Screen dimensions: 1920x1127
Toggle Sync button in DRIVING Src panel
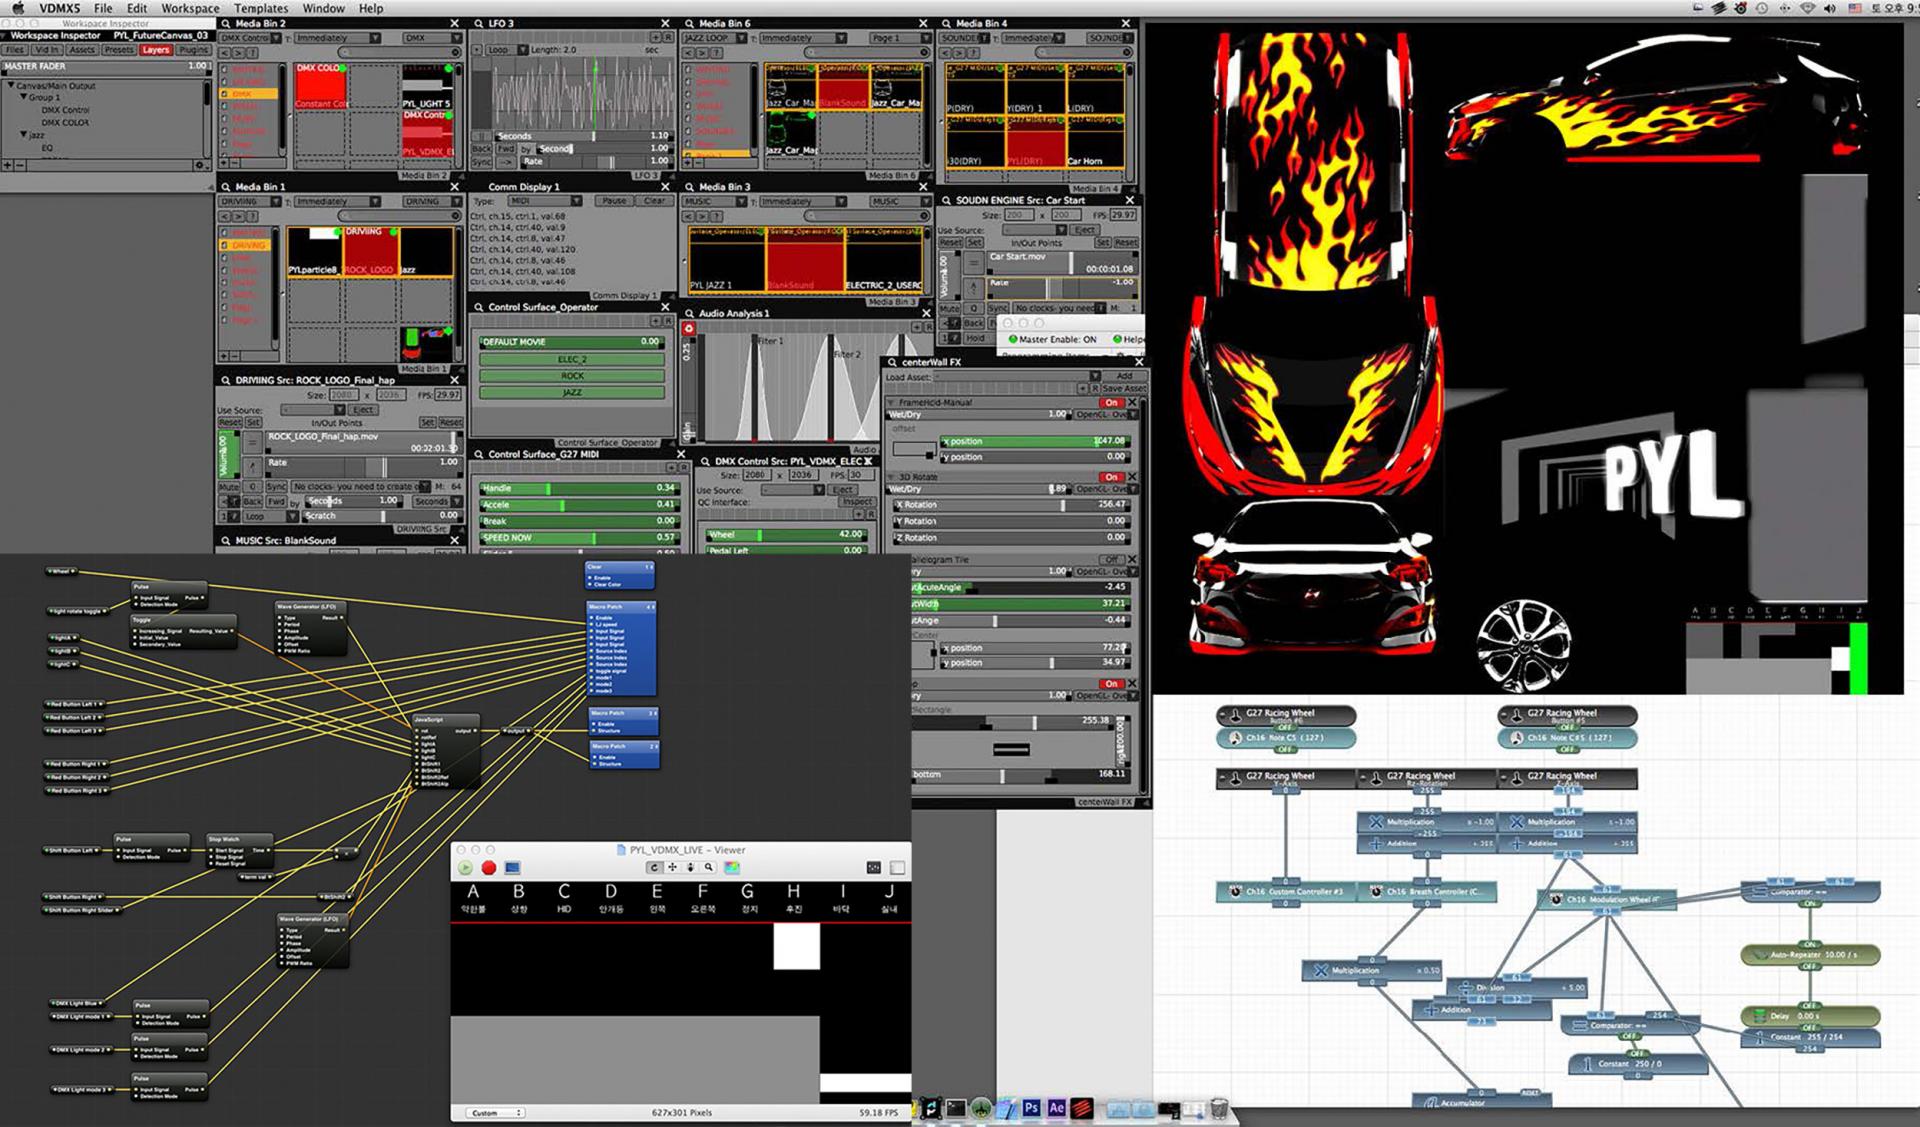coord(276,486)
